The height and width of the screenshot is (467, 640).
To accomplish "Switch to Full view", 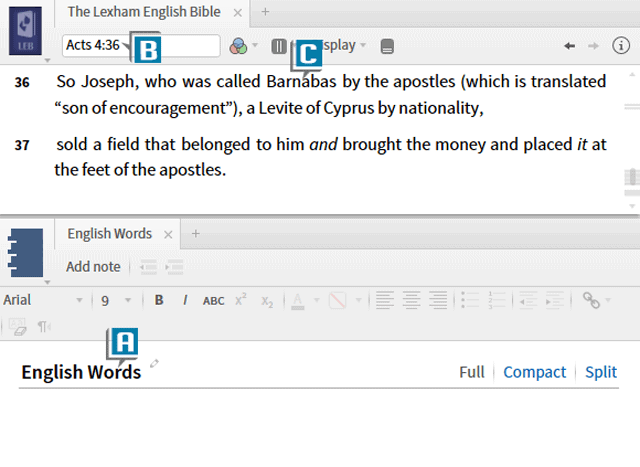I will 472,372.
